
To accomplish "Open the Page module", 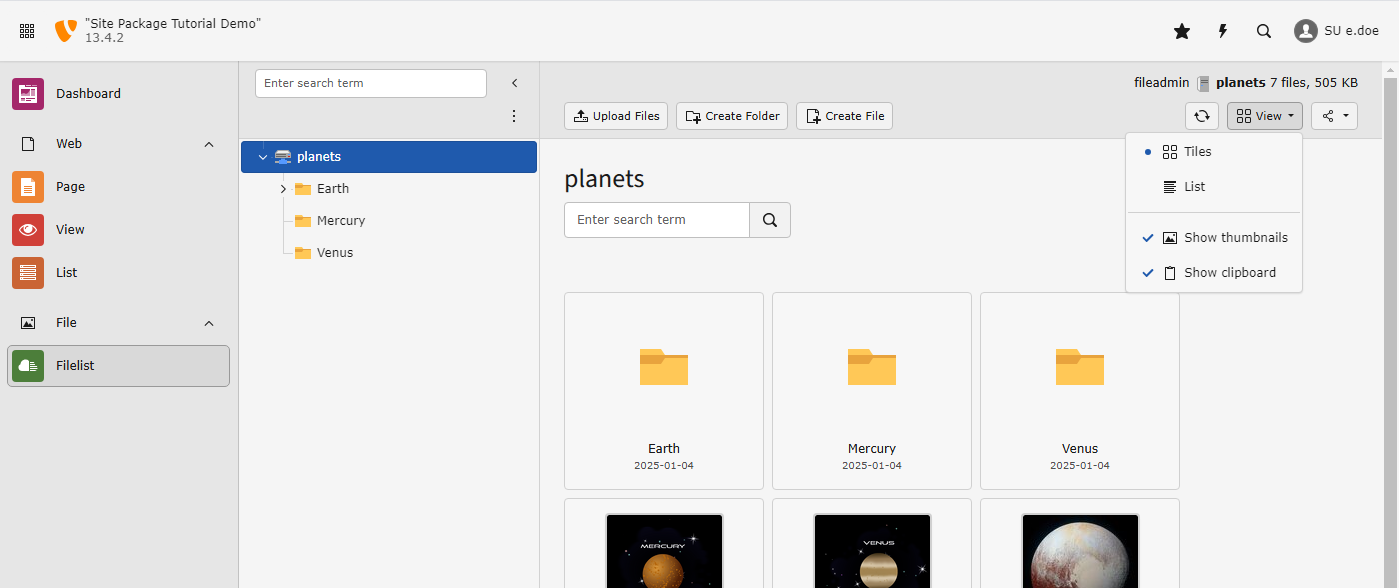I will 119,187.
